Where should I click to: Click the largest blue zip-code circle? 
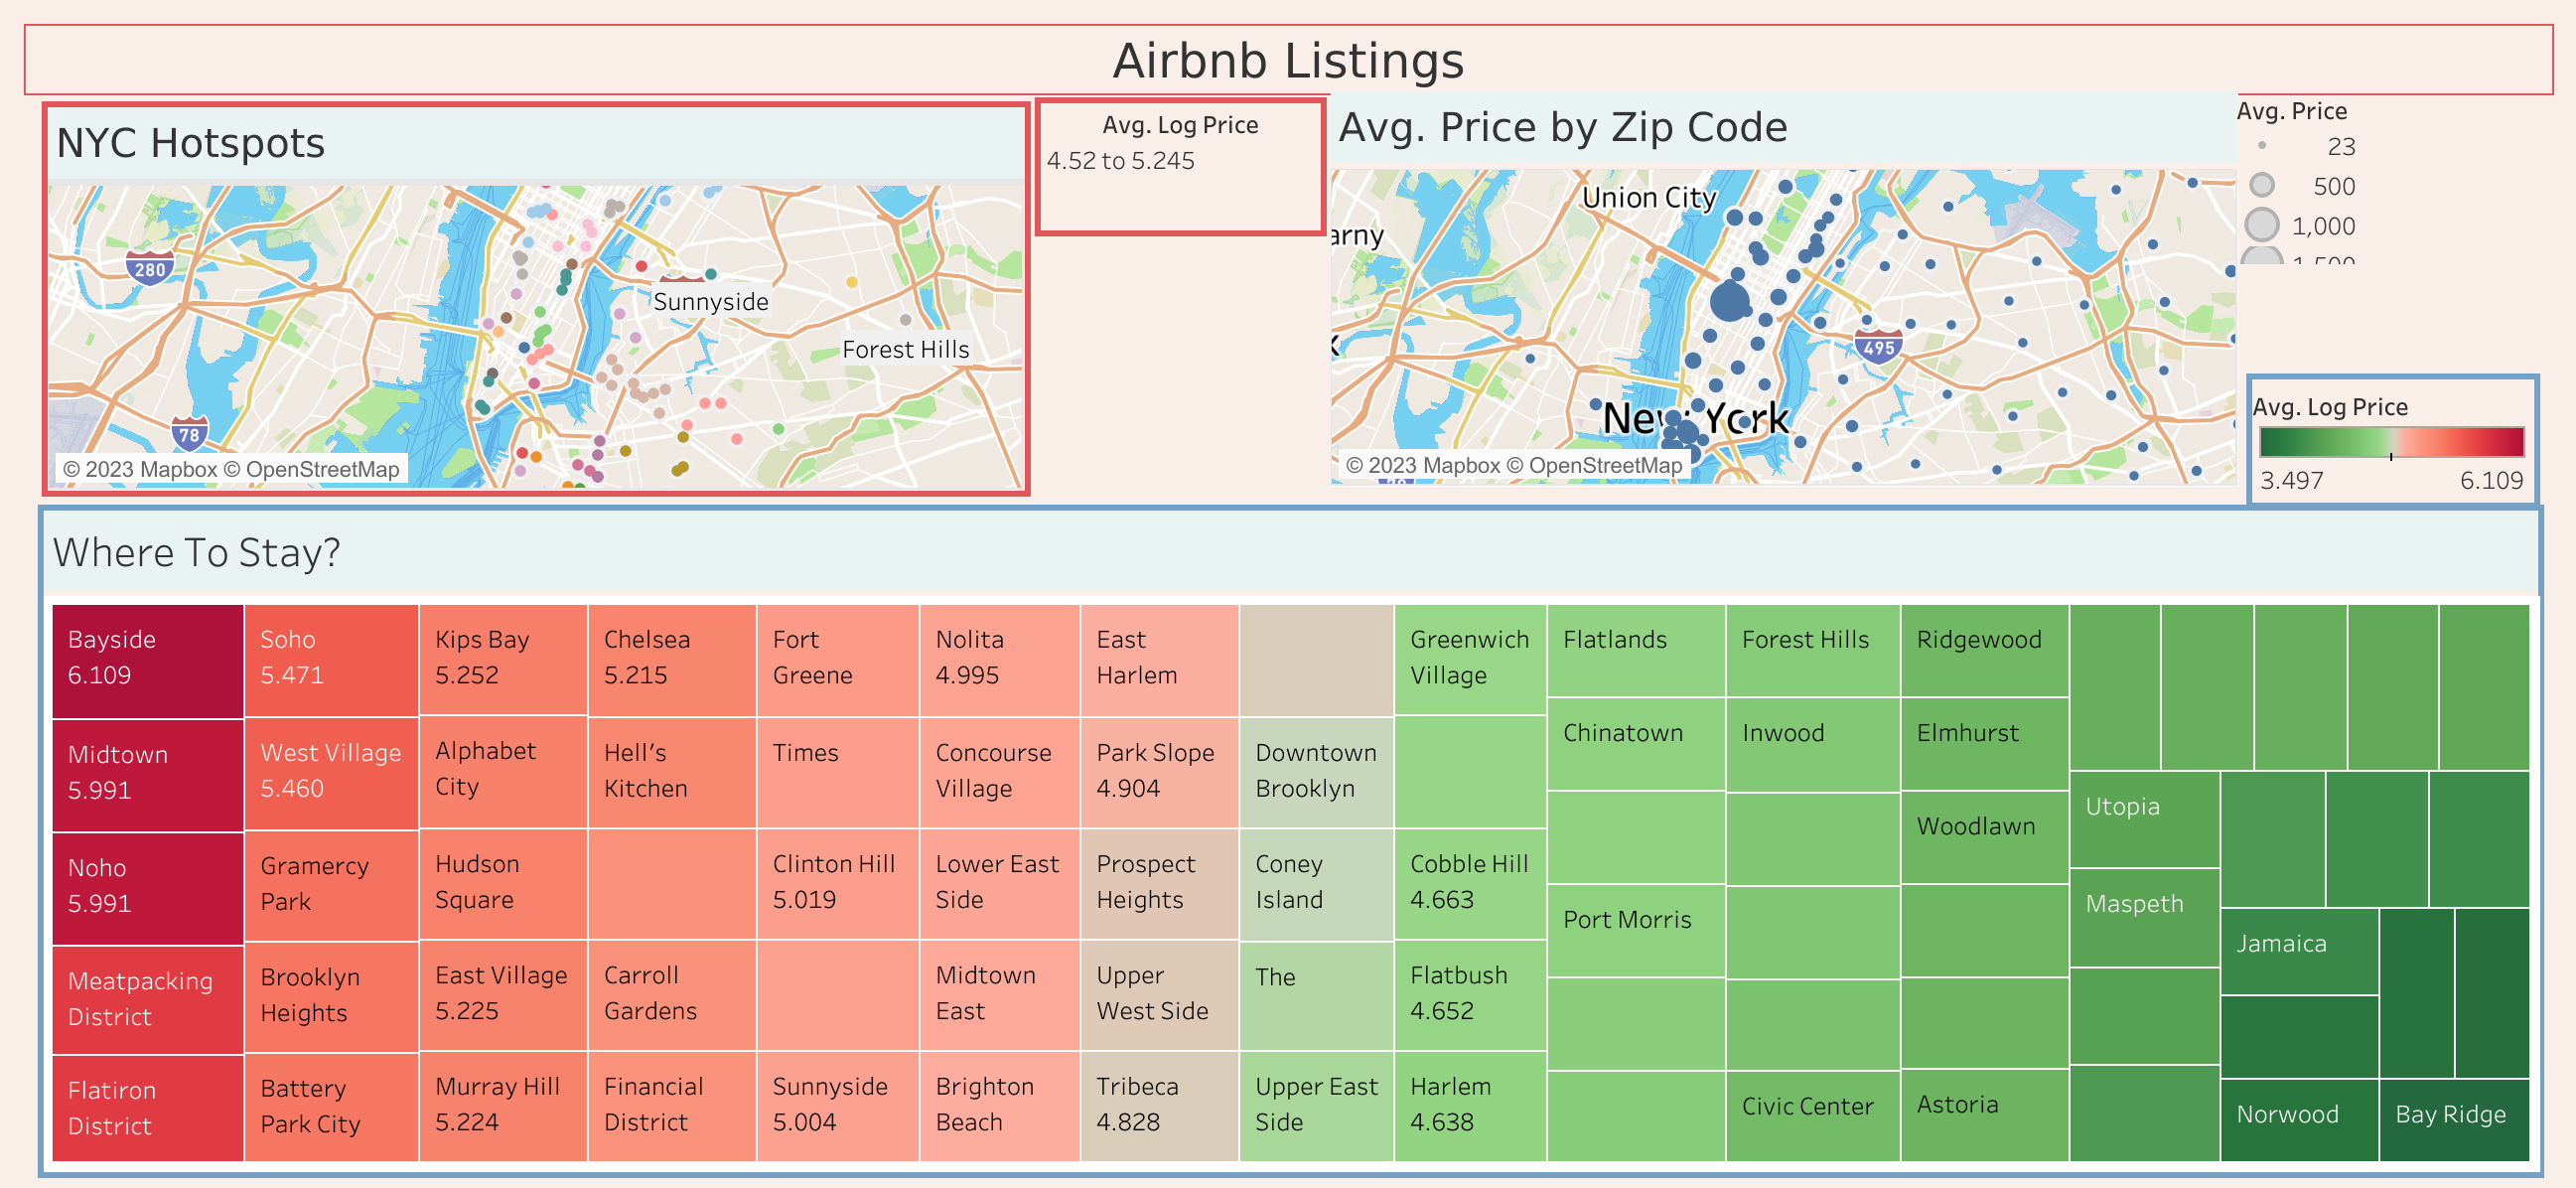tap(1729, 300)
